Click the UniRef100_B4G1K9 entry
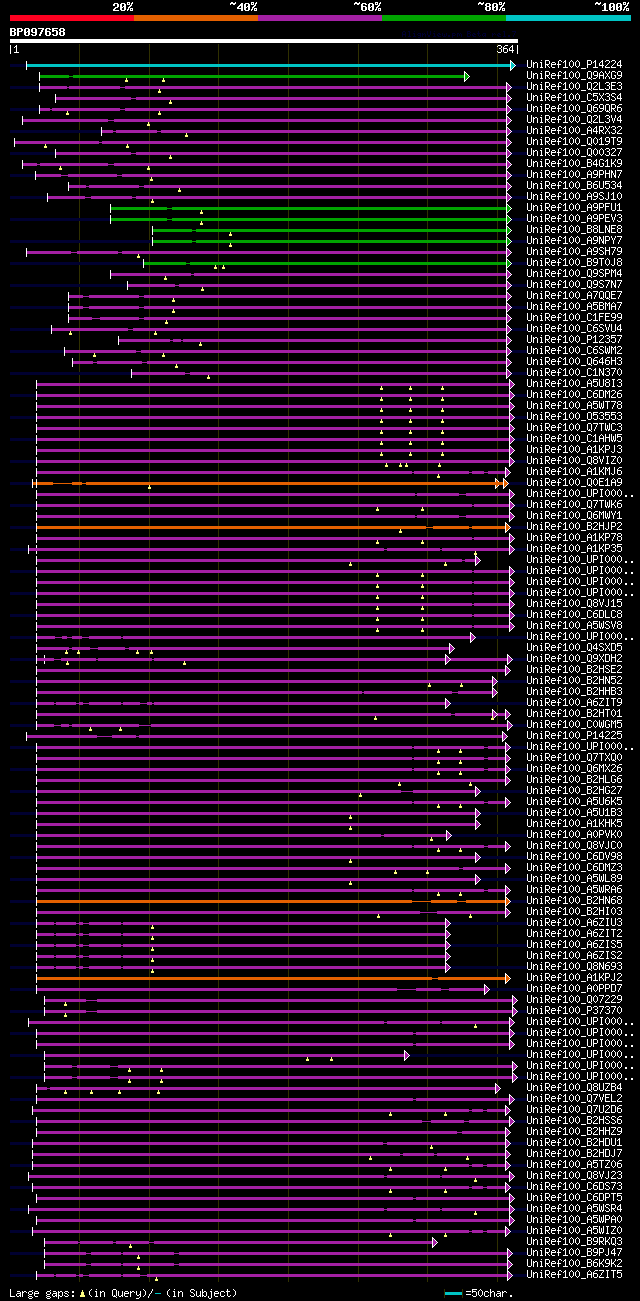The width and height of the screenshot is (640, 1301). point(574,164)
